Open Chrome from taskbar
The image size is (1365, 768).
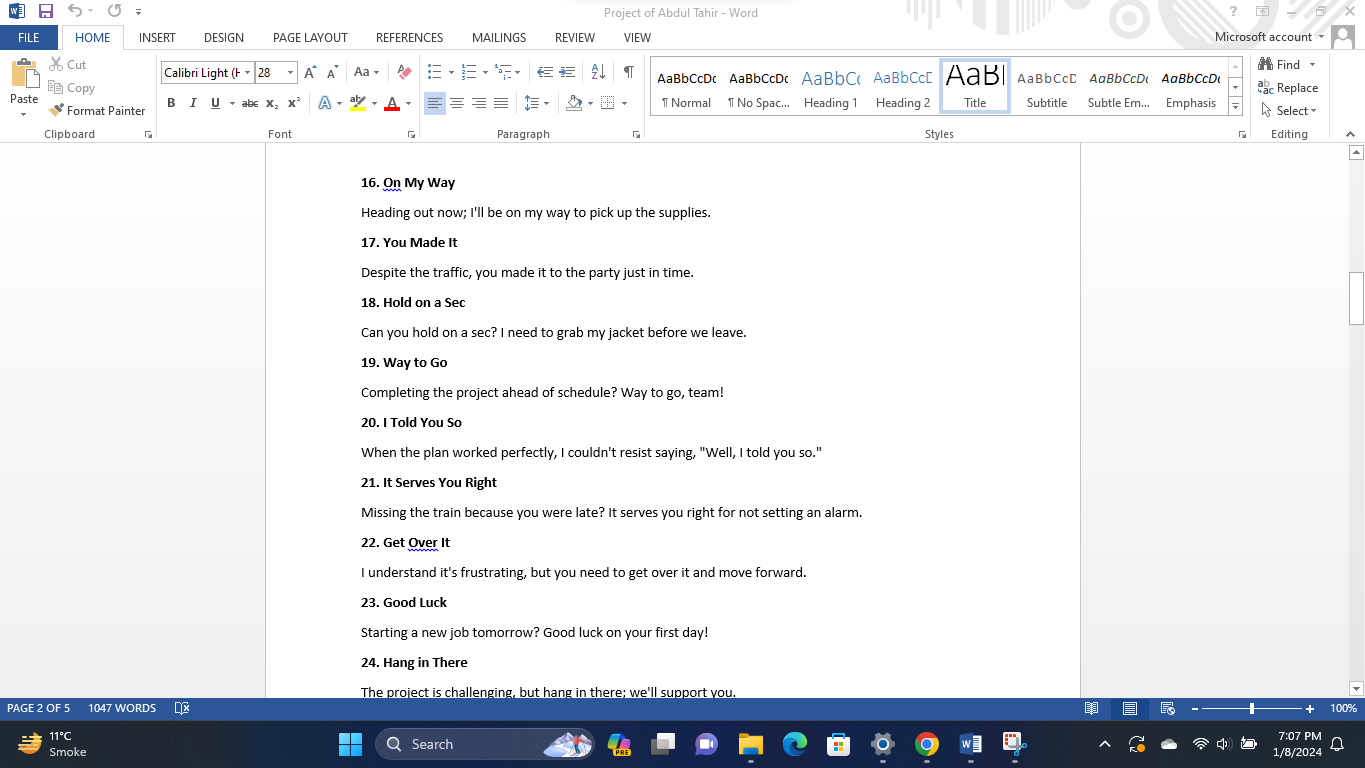tap(927, 744)
